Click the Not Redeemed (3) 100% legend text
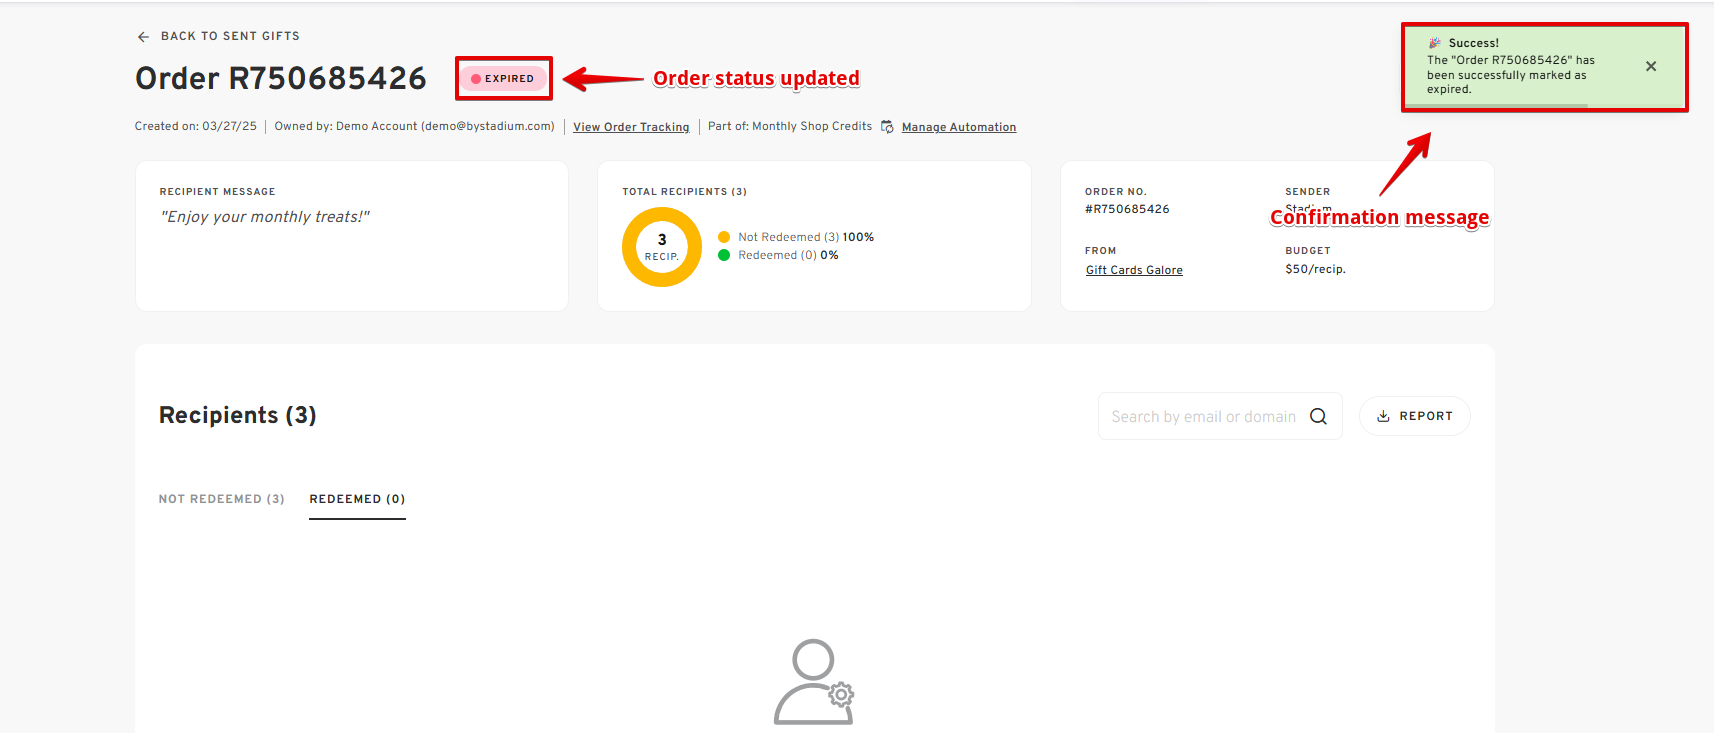1714x733 pixels. point(806,237)
